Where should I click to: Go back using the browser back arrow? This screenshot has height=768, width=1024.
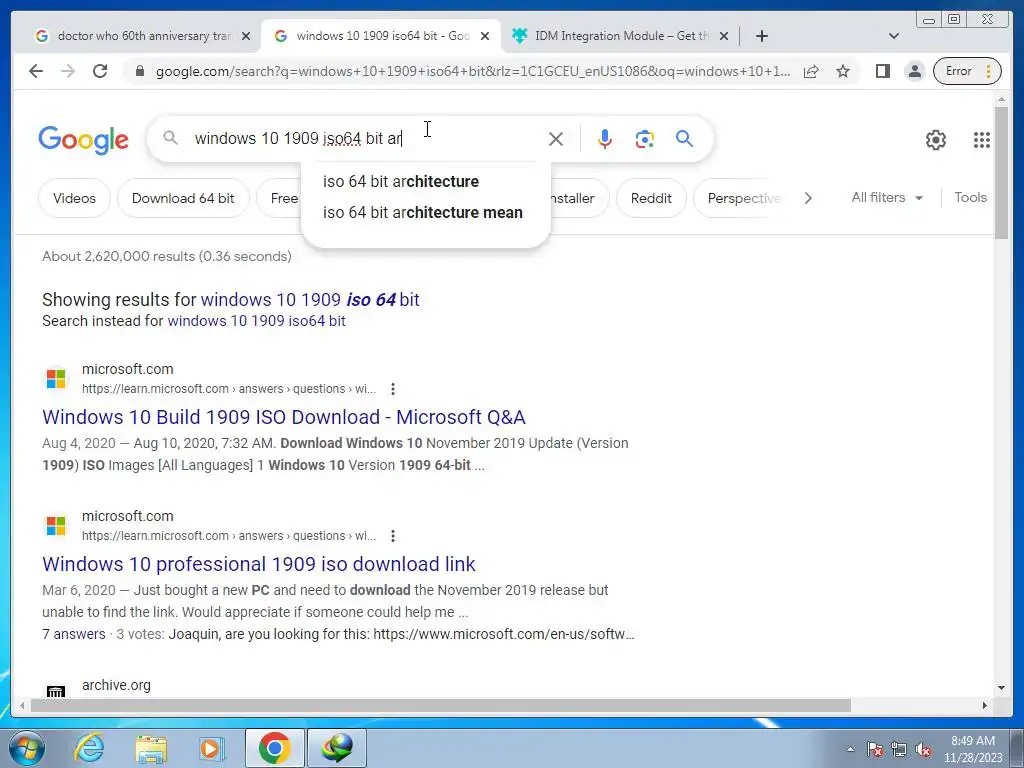pos(36,71)
